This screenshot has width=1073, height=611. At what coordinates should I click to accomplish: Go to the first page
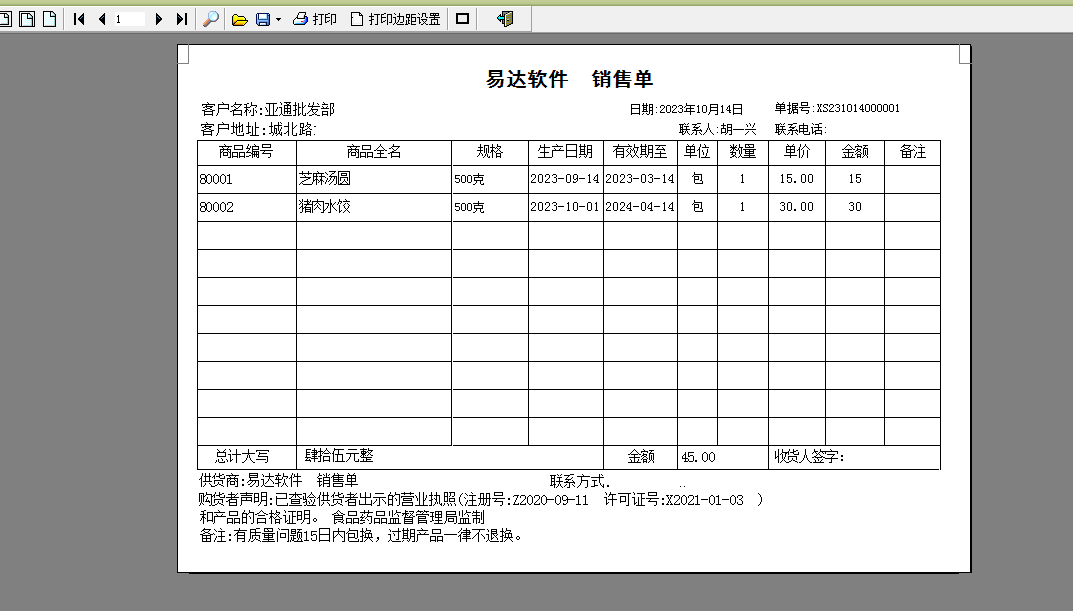(79, 19)
